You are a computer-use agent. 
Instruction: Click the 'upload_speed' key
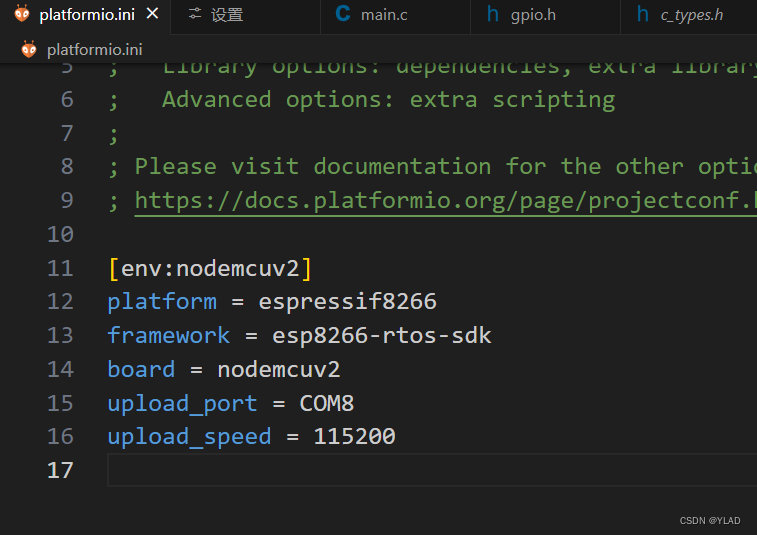tap(189, 437)
